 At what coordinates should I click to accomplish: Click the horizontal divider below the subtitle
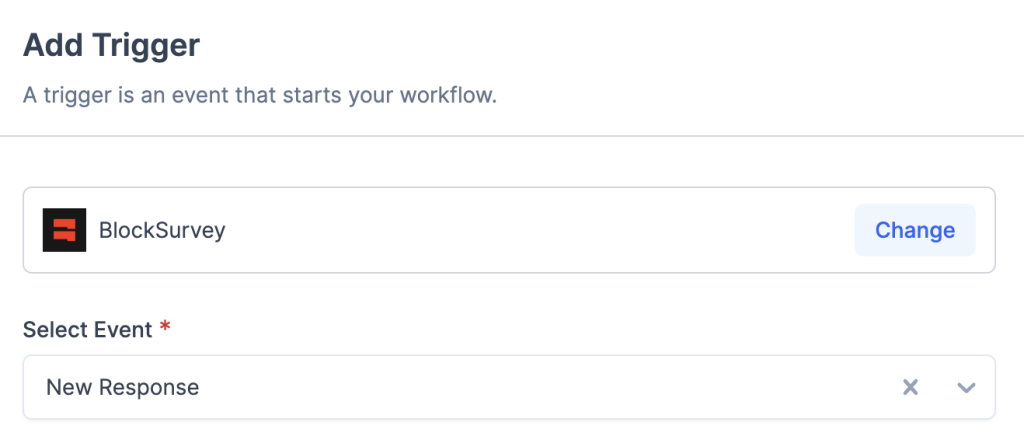(x=512, y=135)
